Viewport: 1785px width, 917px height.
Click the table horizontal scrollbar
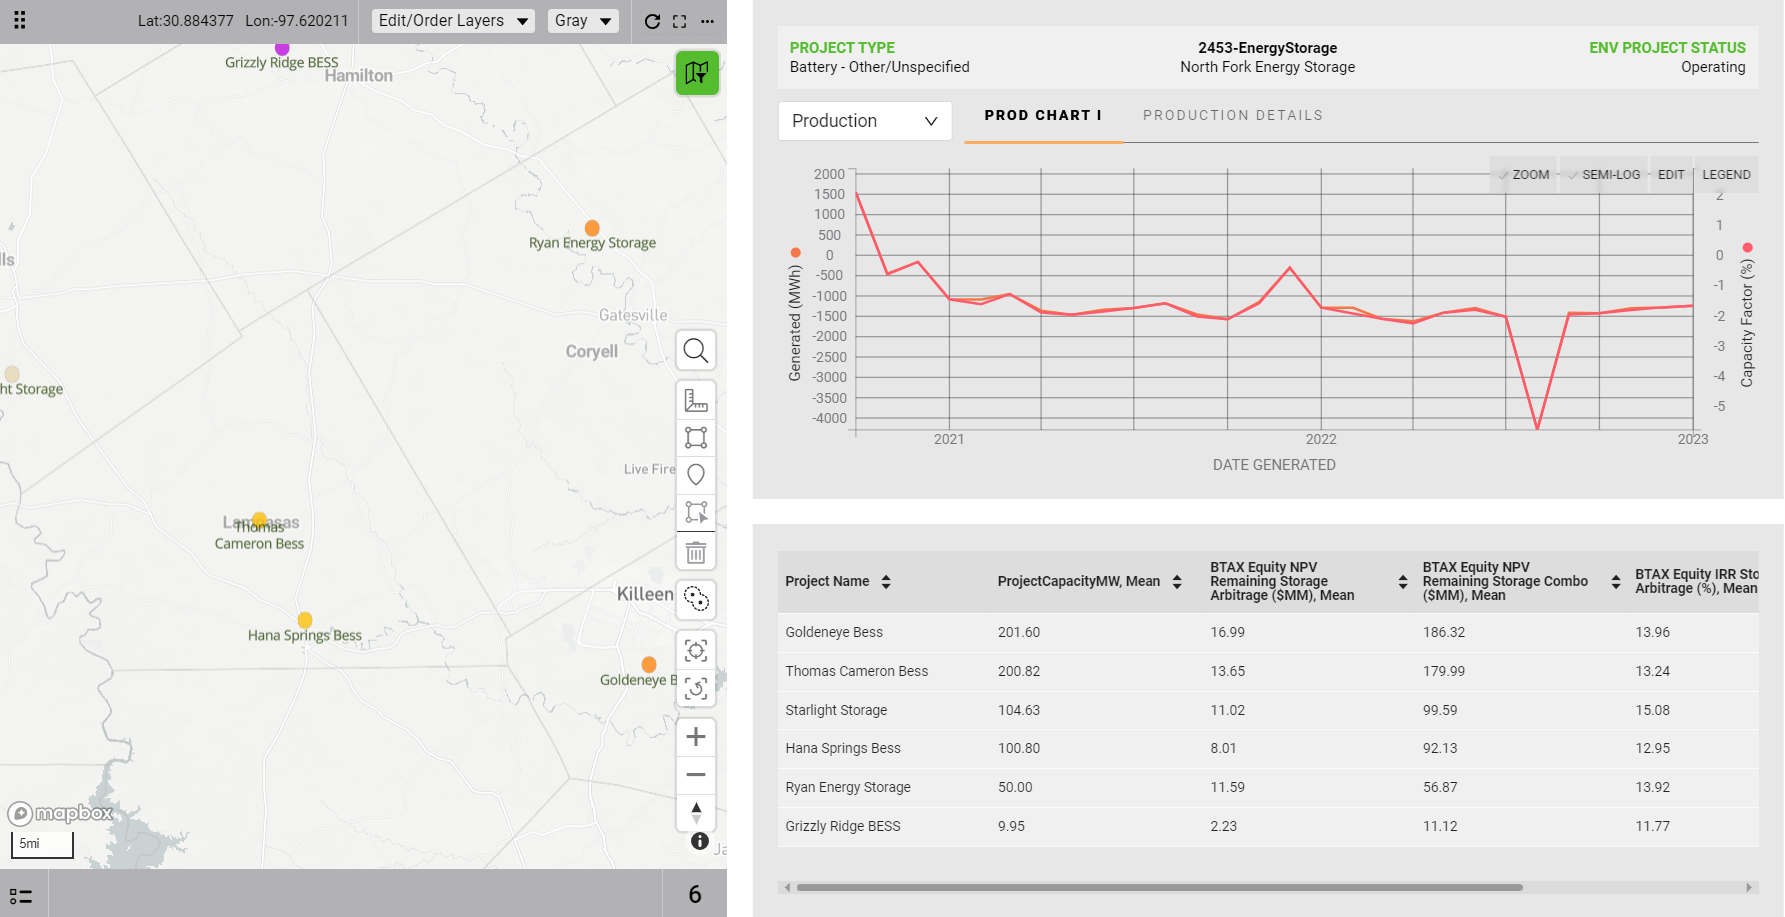click(1159, 887)
